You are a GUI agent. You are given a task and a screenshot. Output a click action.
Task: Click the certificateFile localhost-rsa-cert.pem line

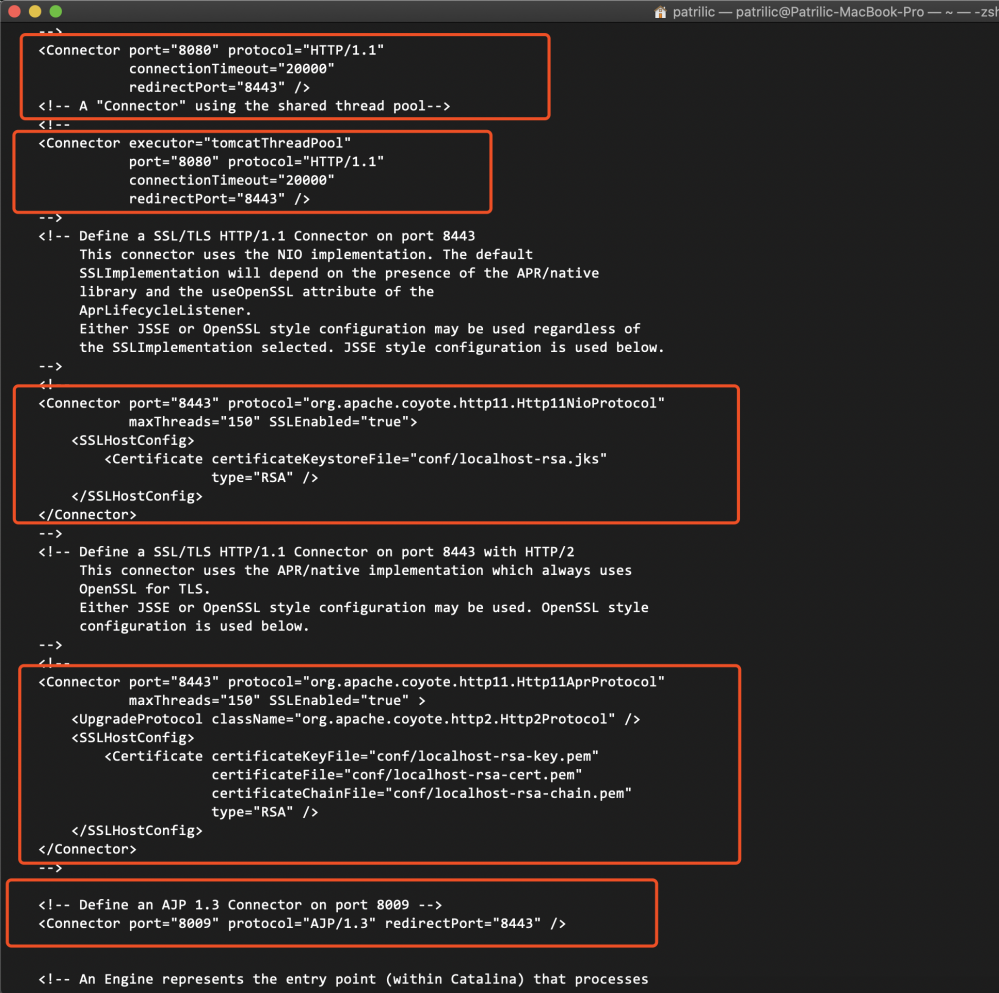(397, 775)
